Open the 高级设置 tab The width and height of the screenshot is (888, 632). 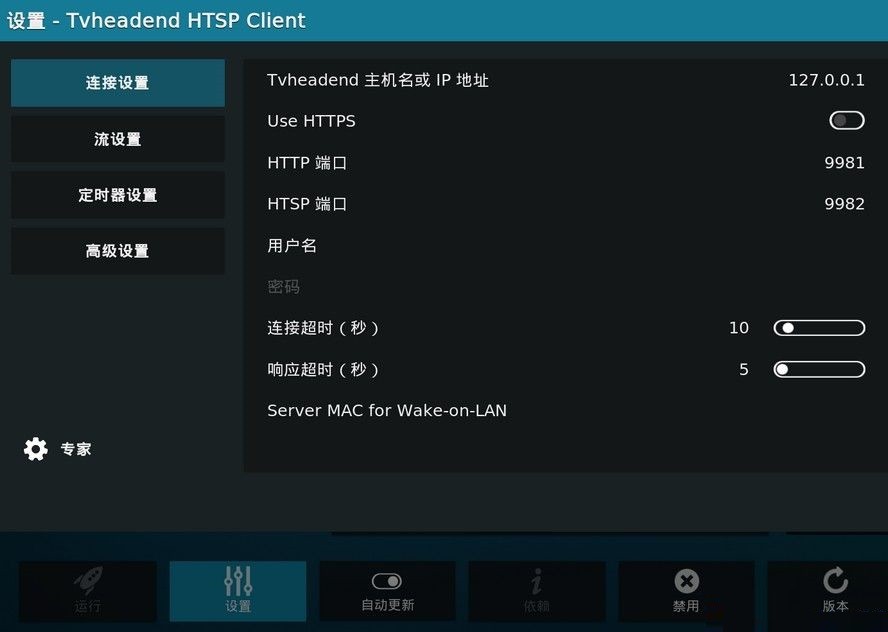pos(118,251)
